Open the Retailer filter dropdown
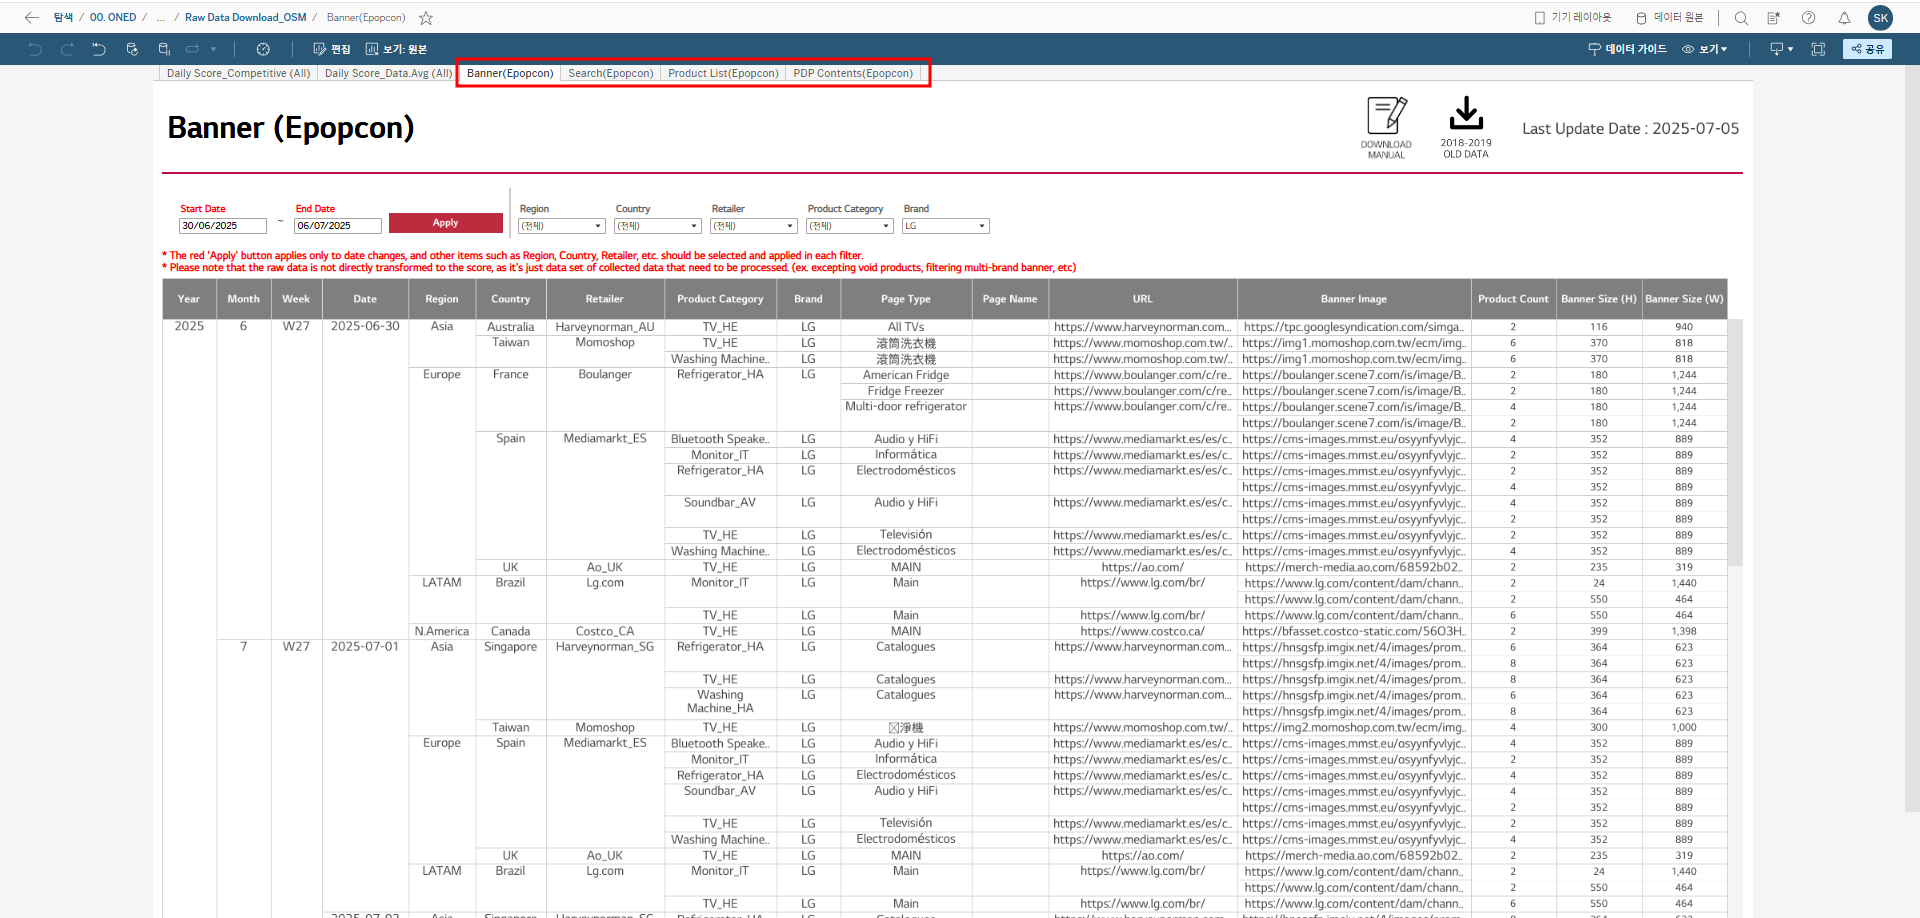 tap(753, 226)
